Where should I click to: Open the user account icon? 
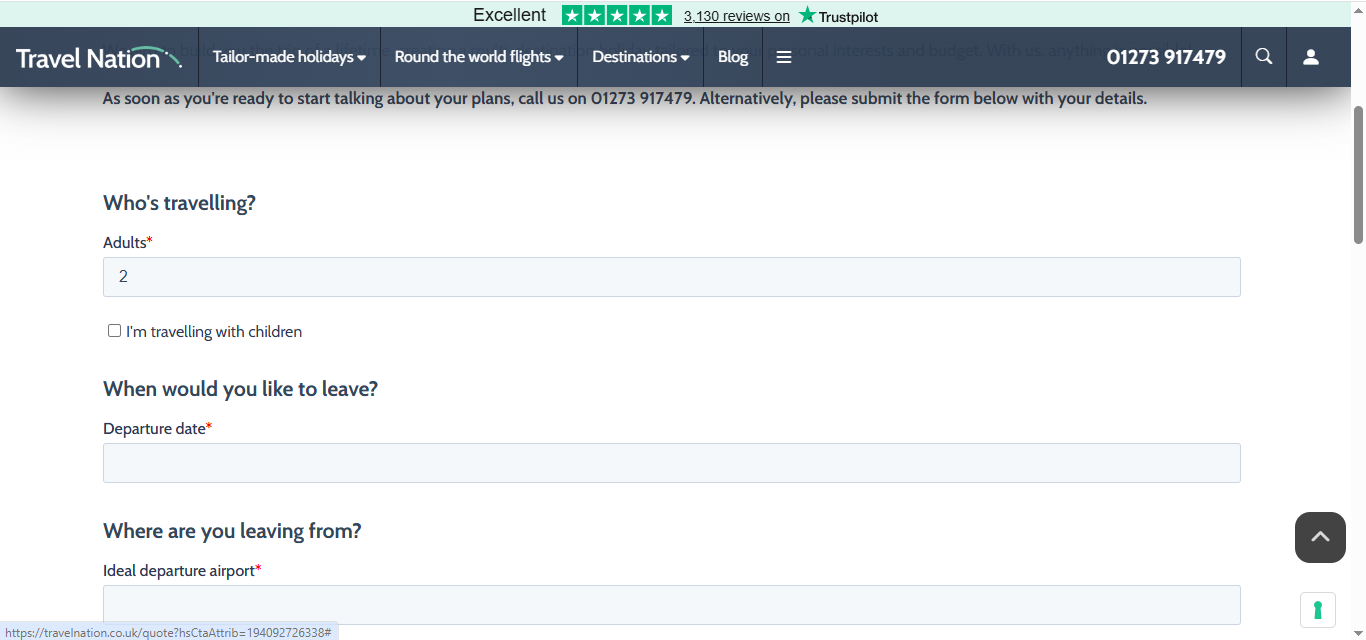[x=1310, y=57]
